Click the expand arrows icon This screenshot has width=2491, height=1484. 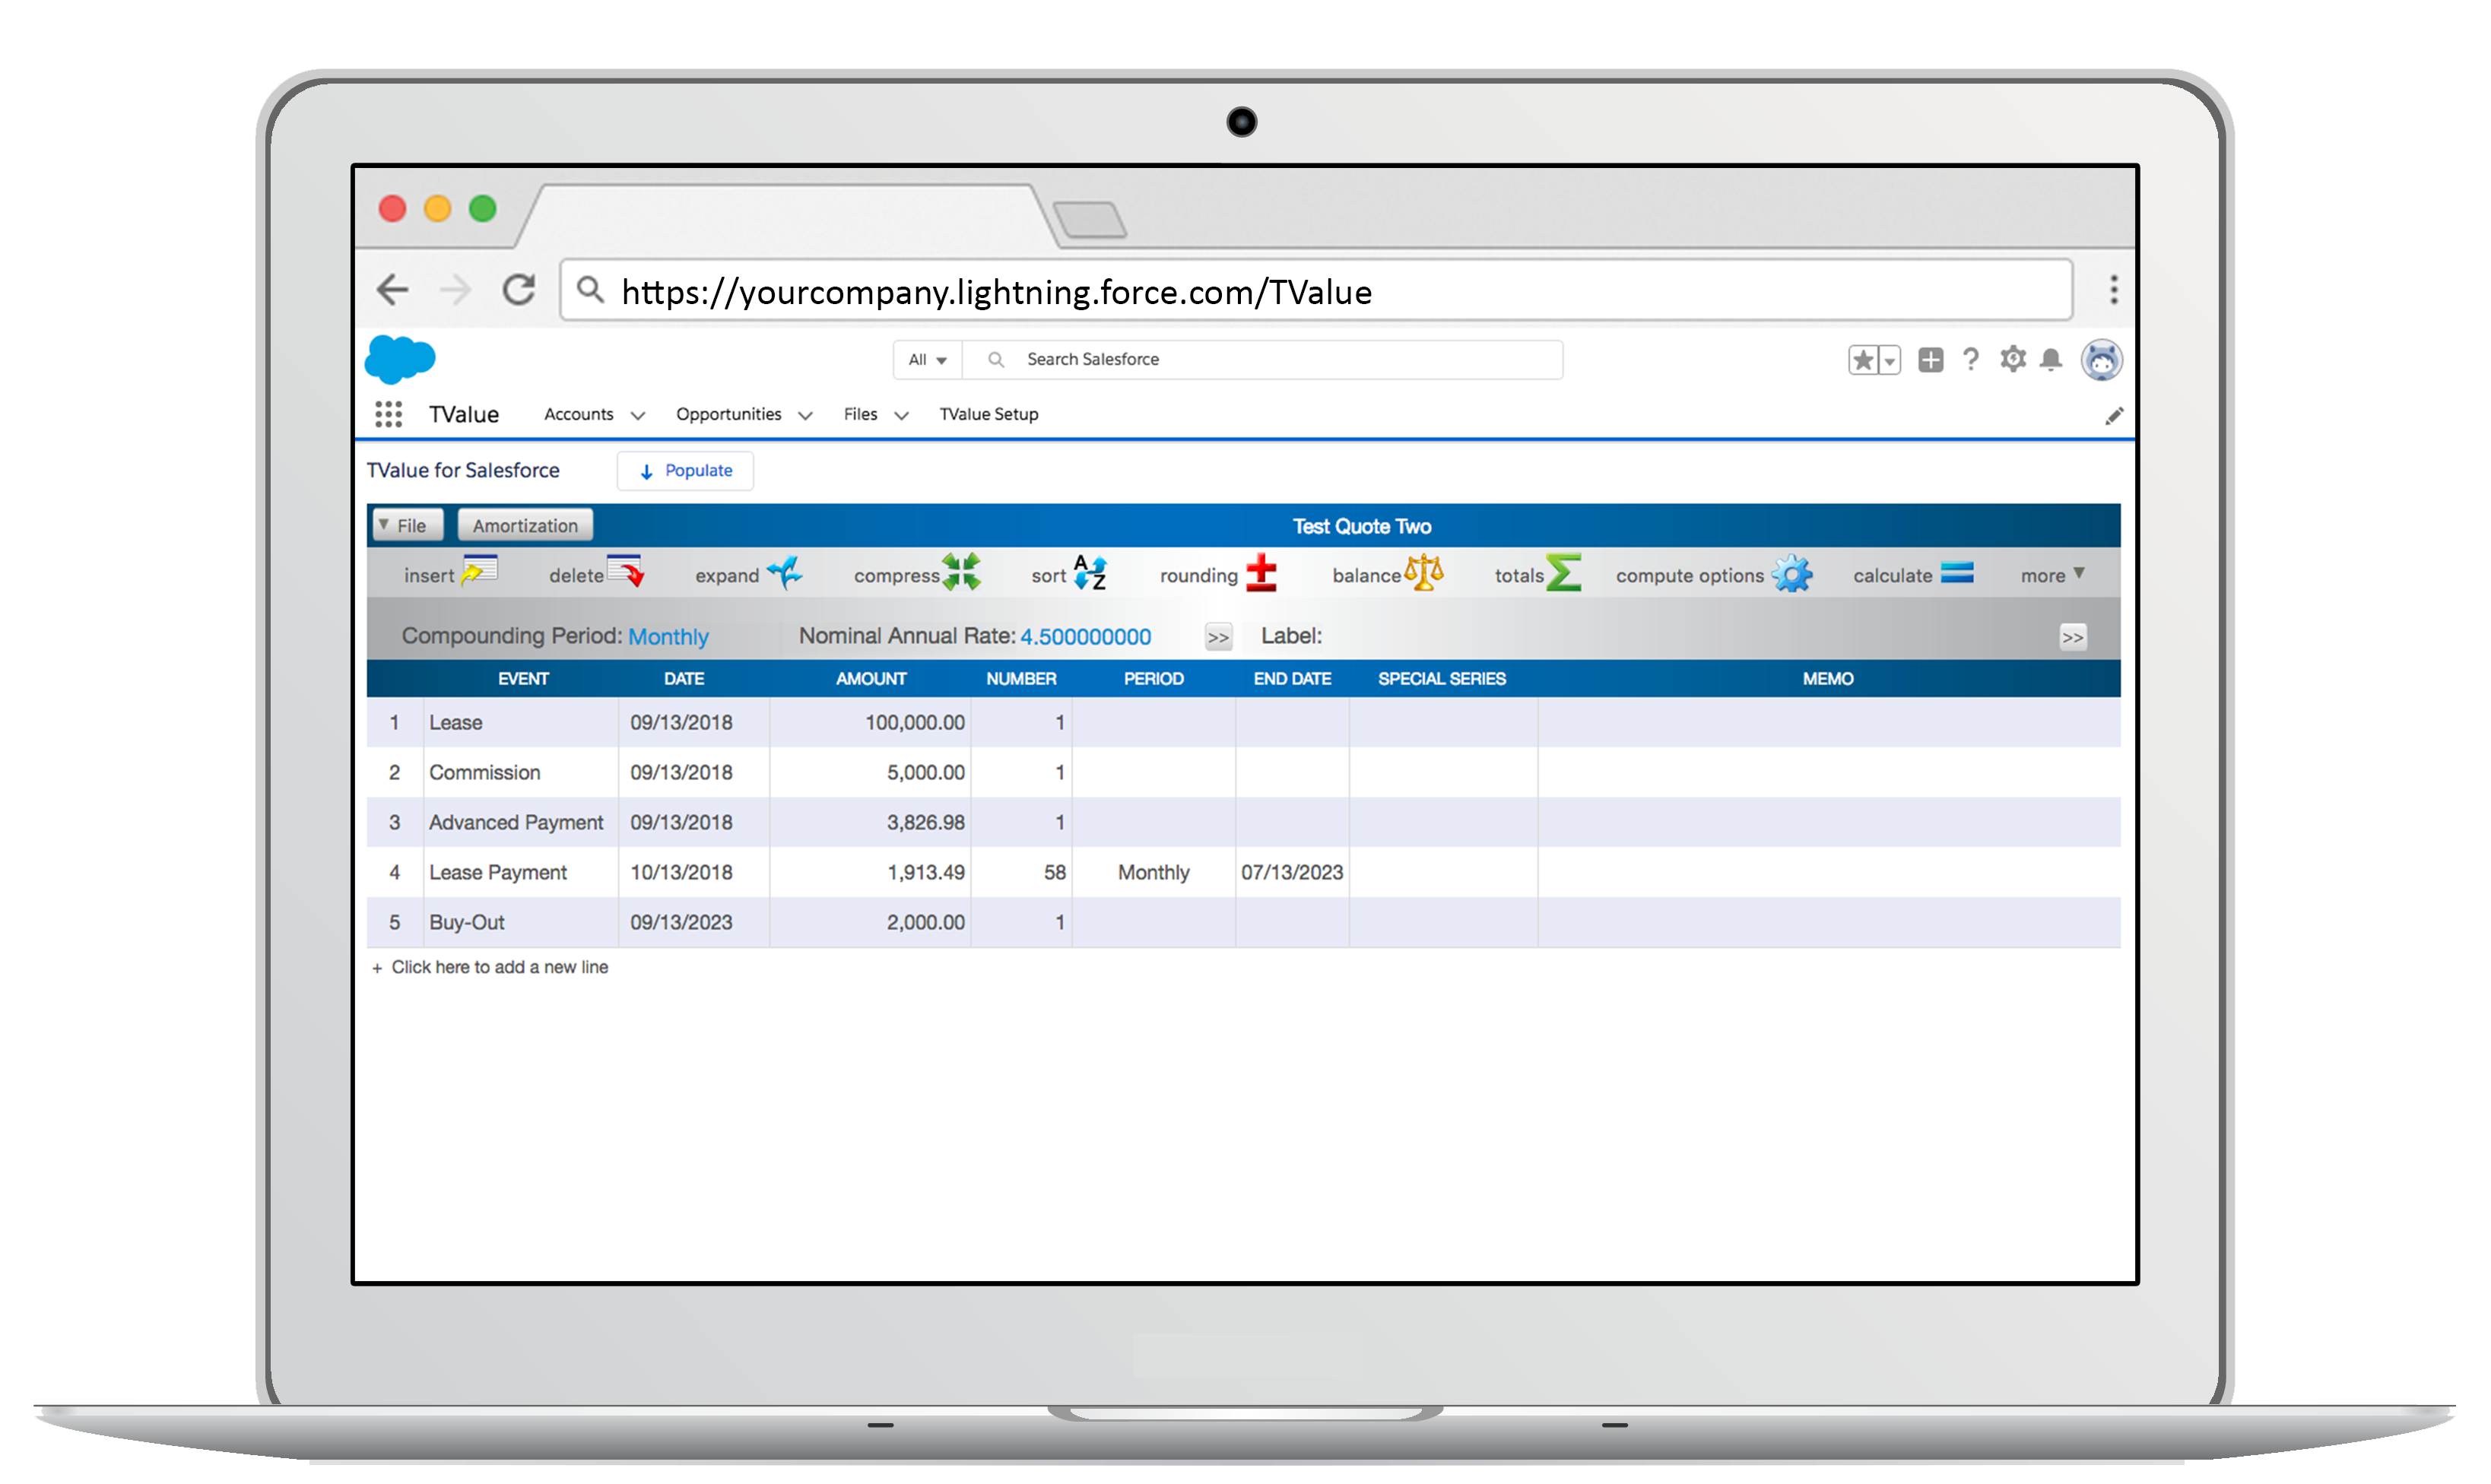coord(785,572)
